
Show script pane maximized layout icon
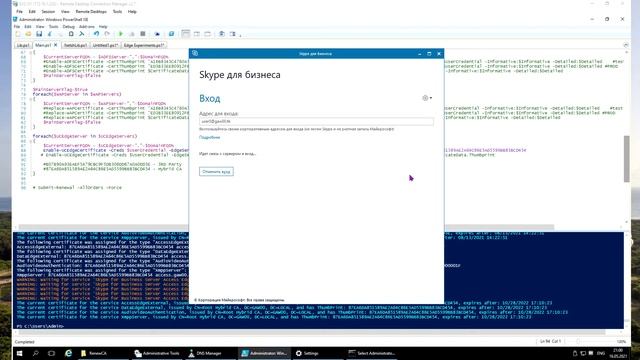pyautogui.click(x=207, y=34)
